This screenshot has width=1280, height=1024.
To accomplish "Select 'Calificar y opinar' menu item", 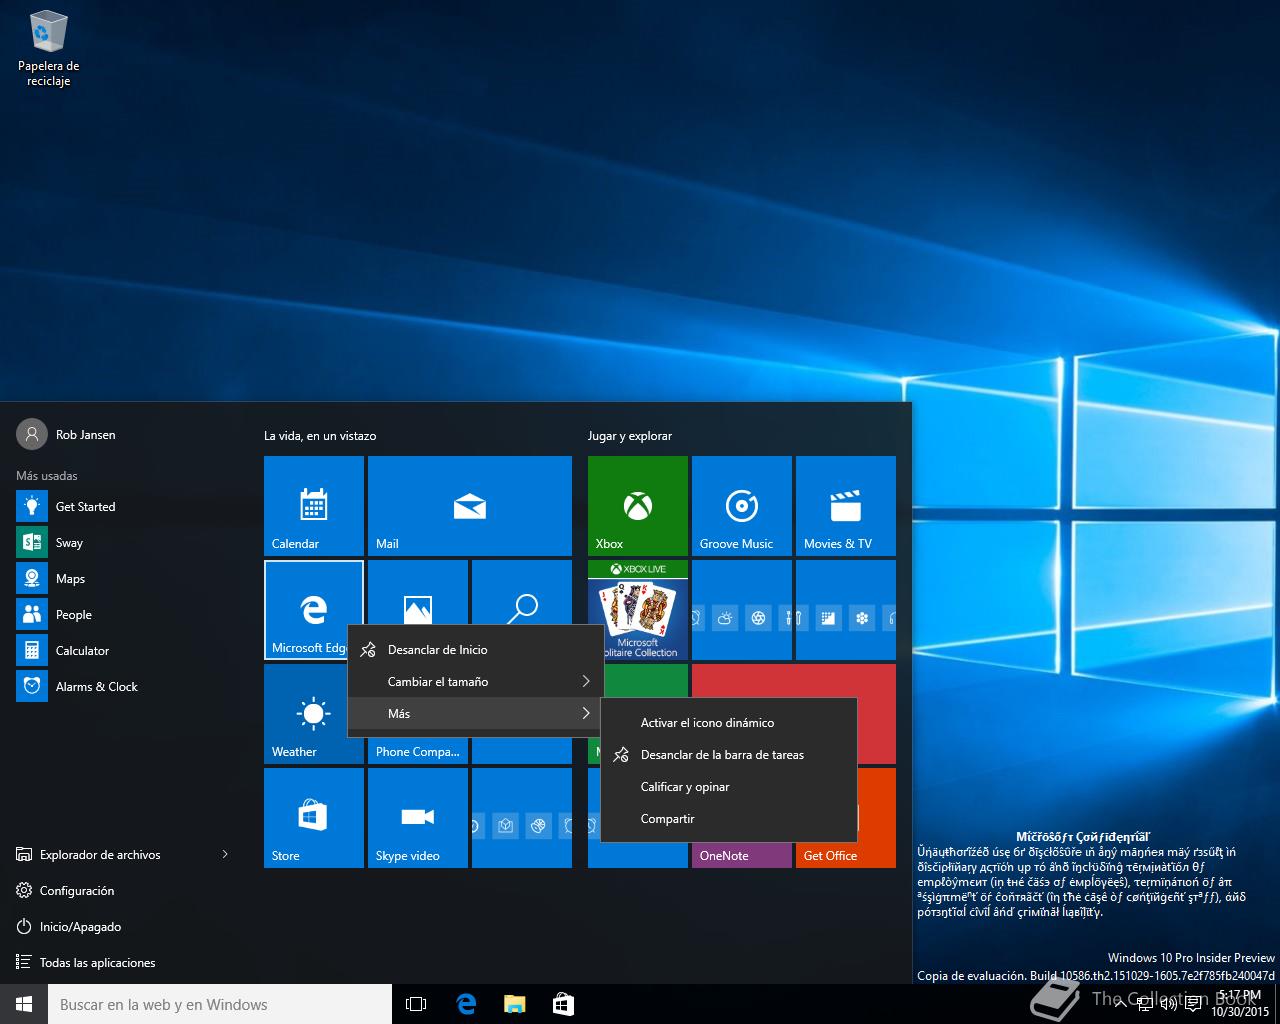I will click(685, 787).
